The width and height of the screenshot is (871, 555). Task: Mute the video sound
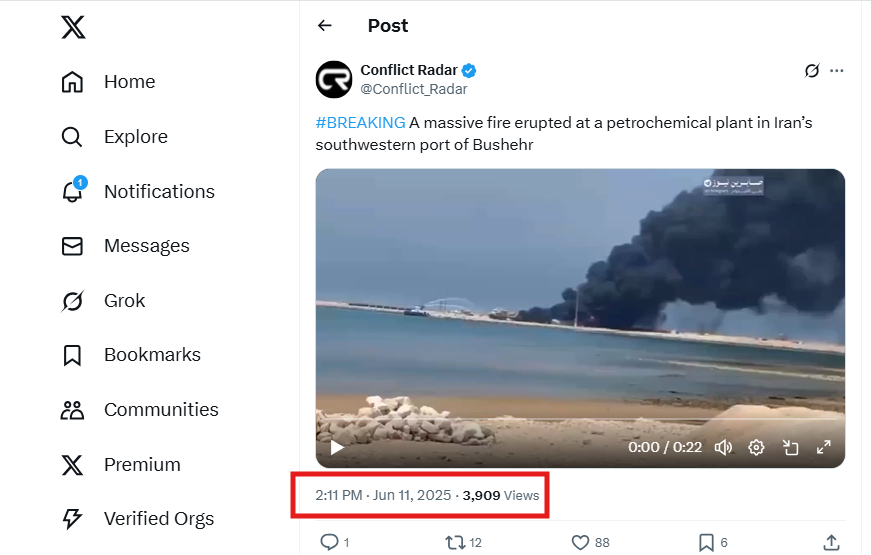[x=723, y=448]
